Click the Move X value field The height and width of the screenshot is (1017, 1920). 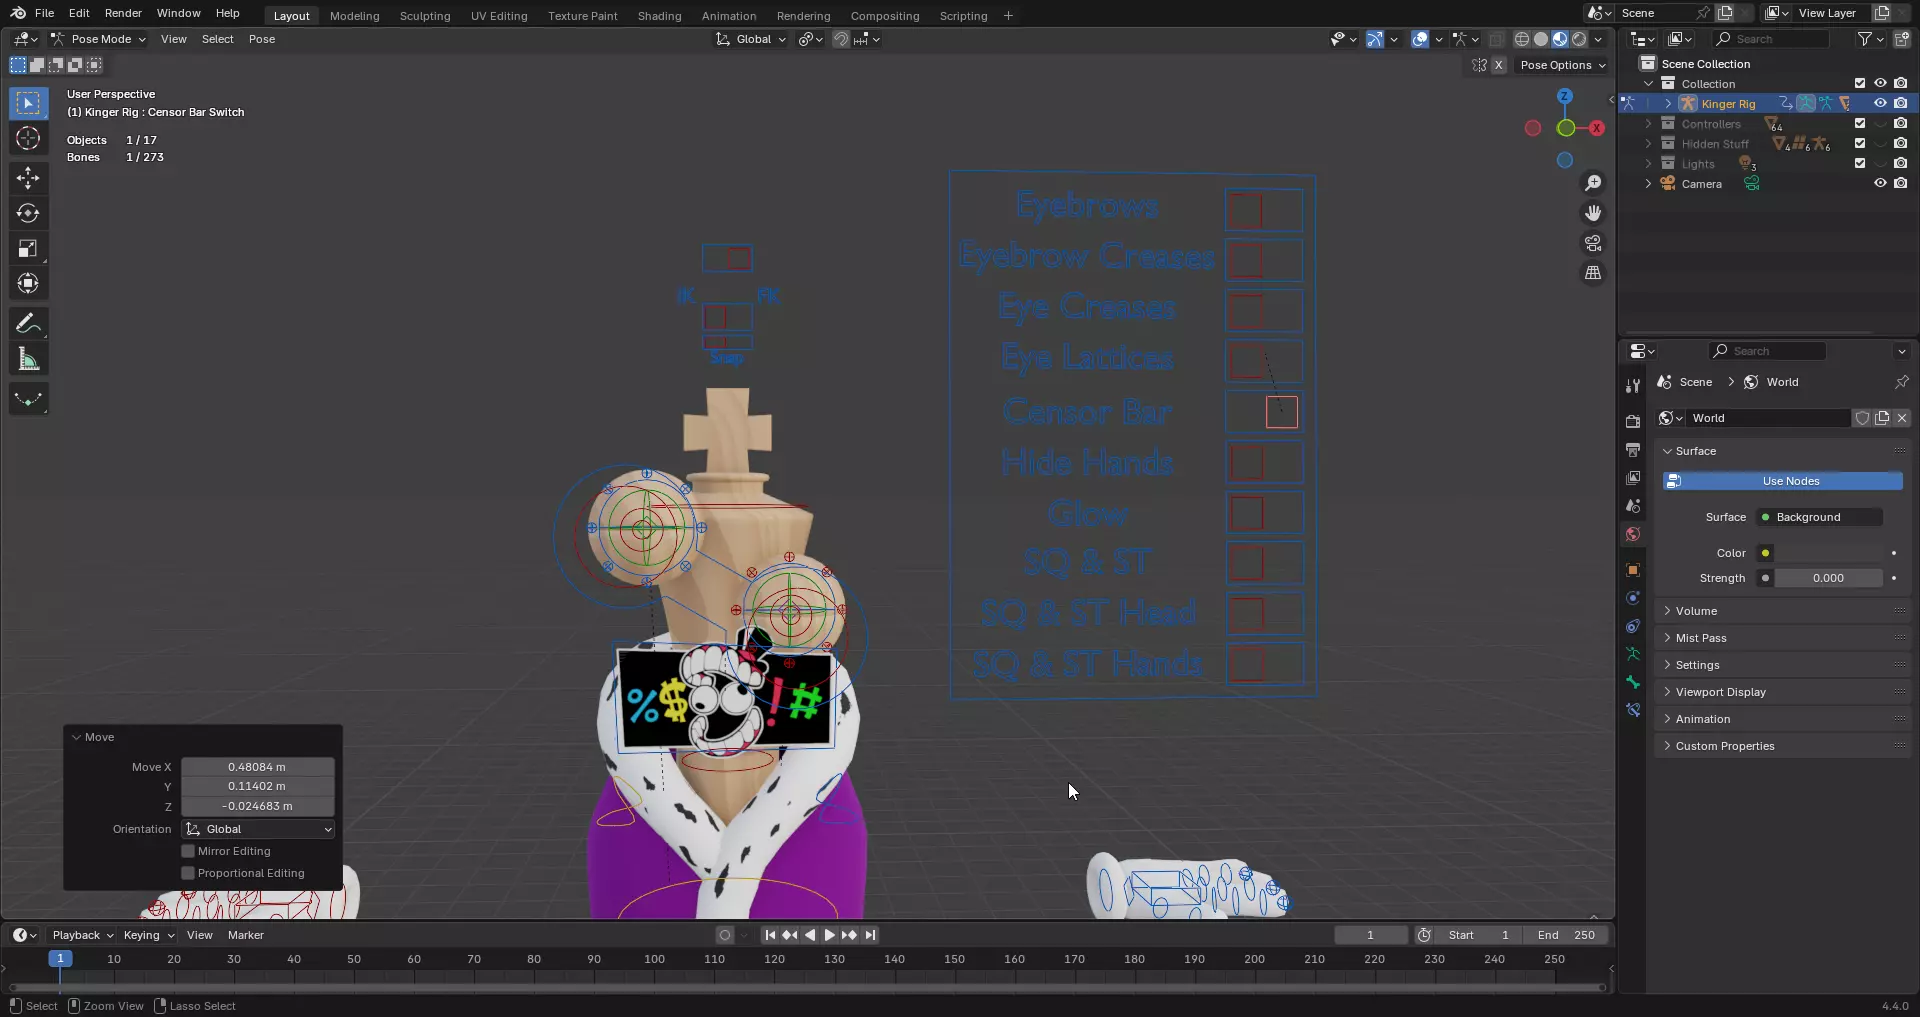258,767
